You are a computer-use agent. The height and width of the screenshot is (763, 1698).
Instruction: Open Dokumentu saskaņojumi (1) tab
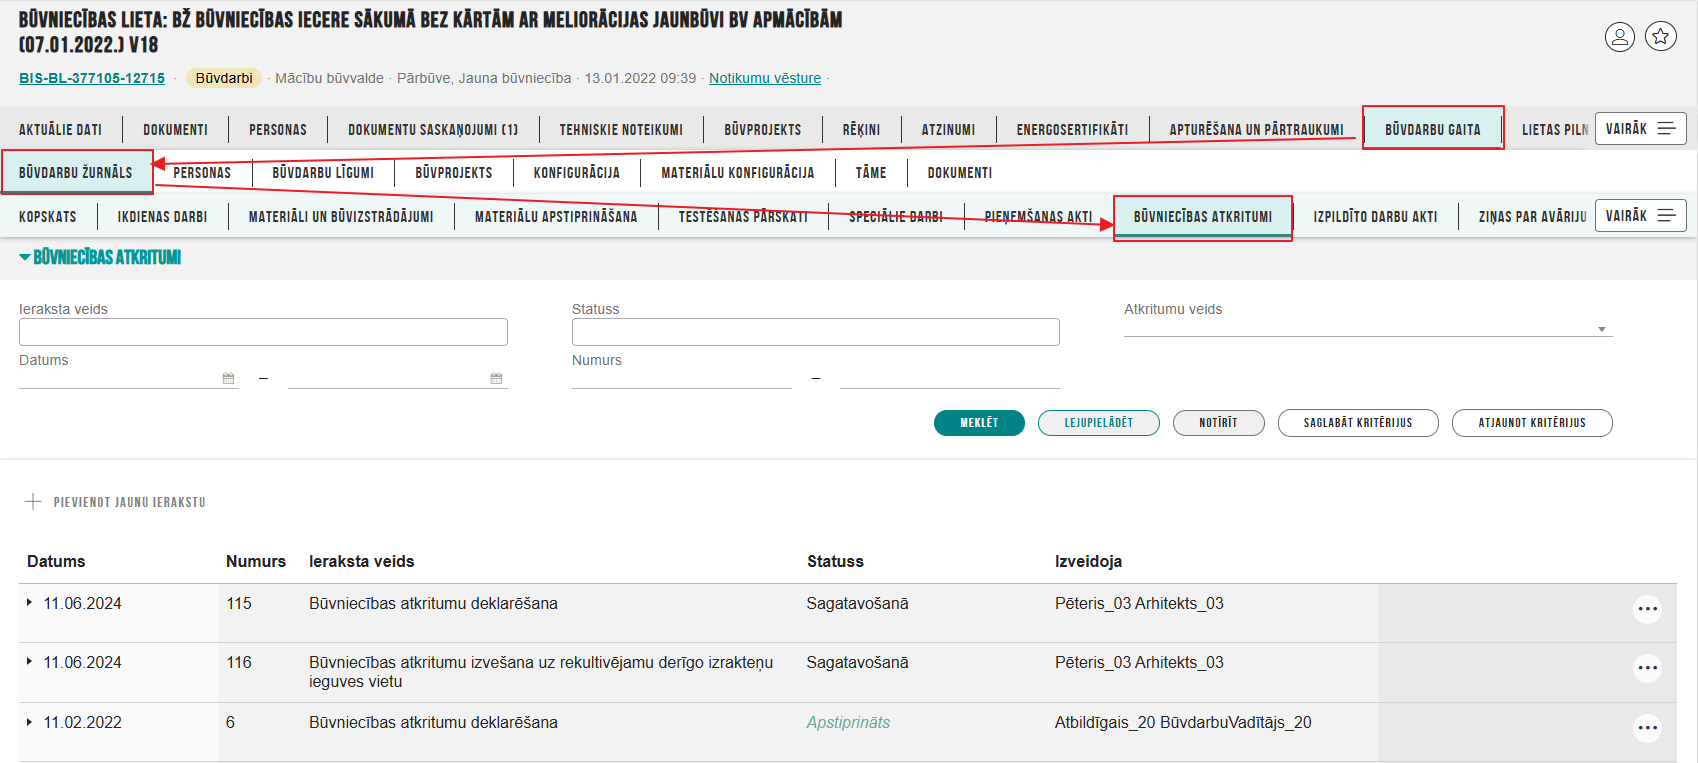point(433,130)
